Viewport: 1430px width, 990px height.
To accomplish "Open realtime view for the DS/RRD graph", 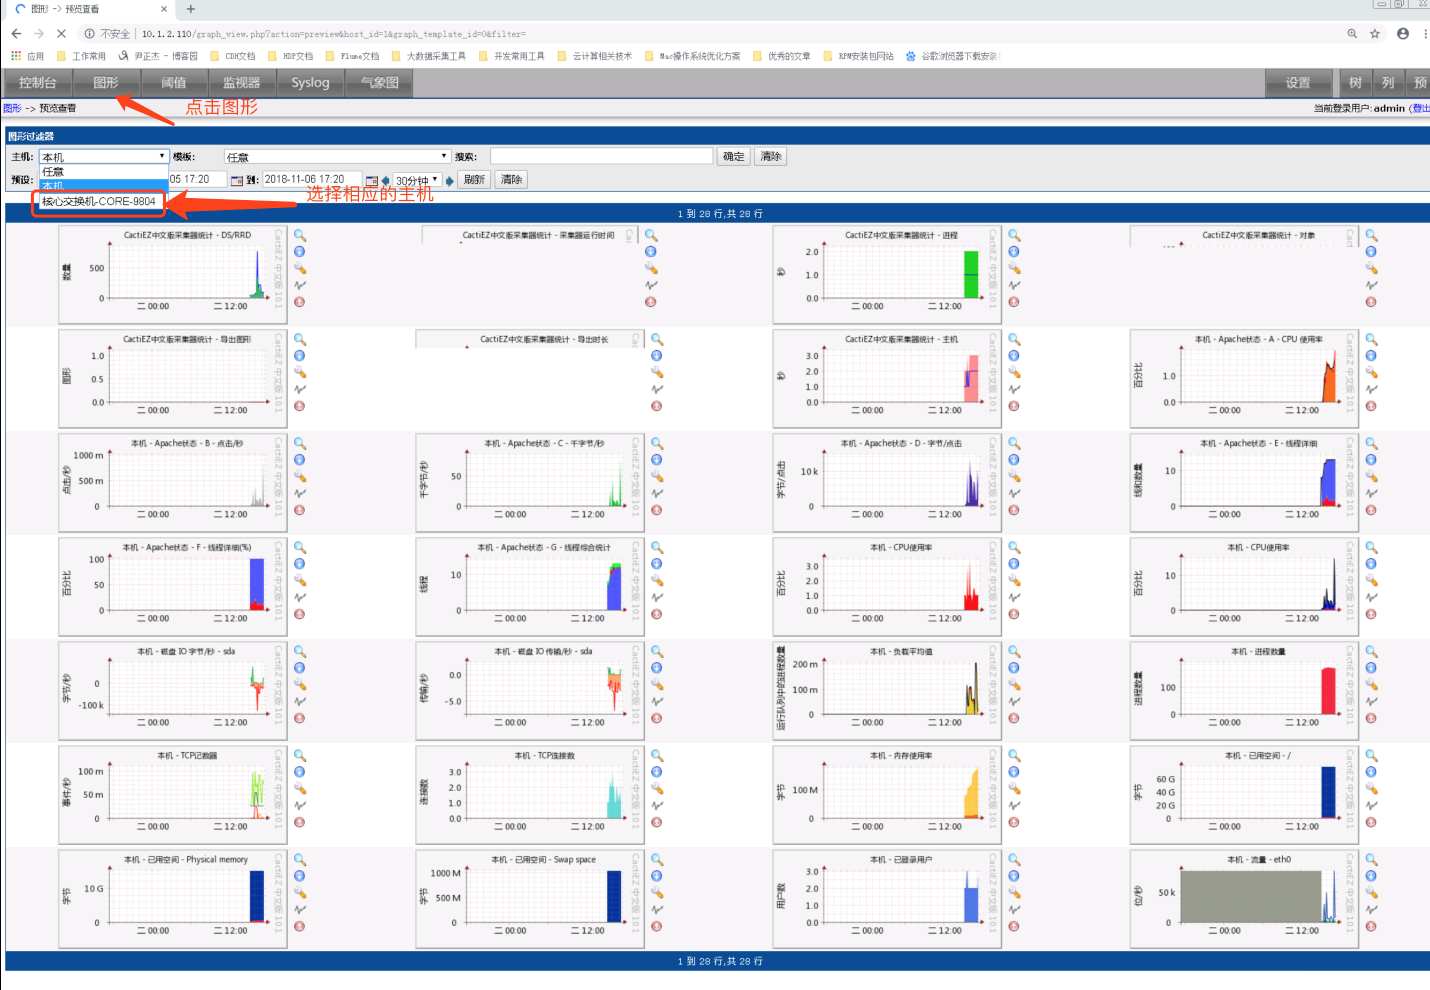I will 299,285.
